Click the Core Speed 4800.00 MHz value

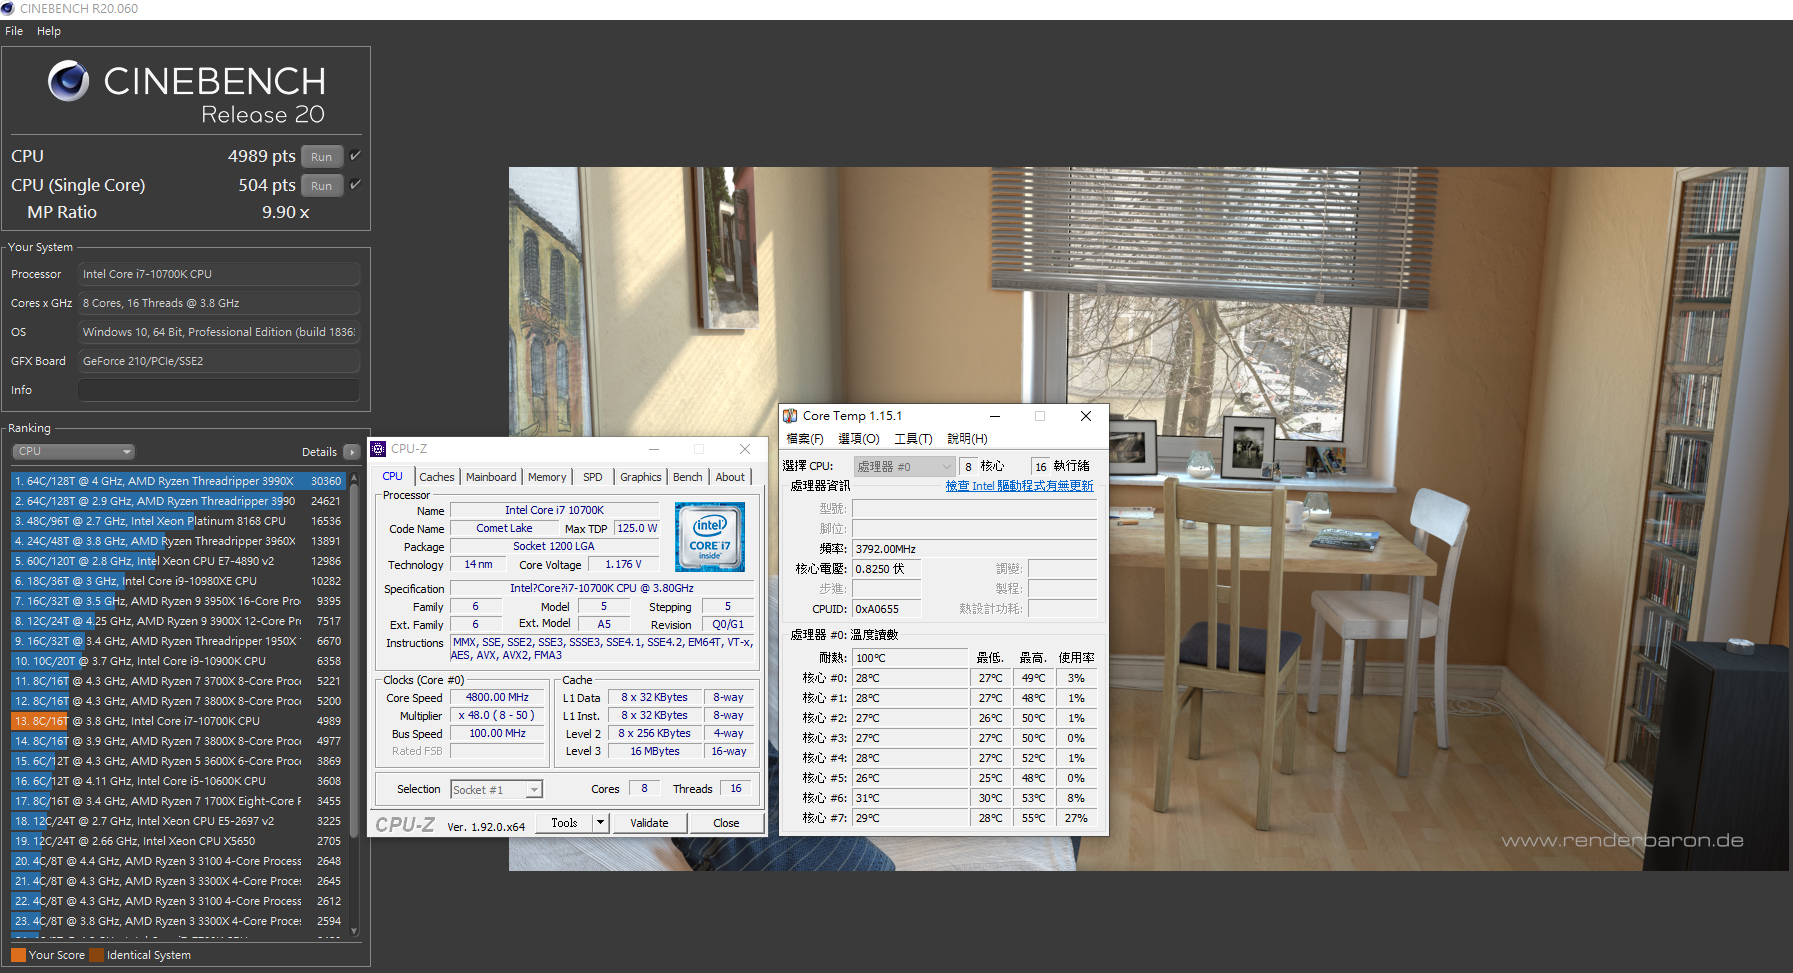[497, 698]
